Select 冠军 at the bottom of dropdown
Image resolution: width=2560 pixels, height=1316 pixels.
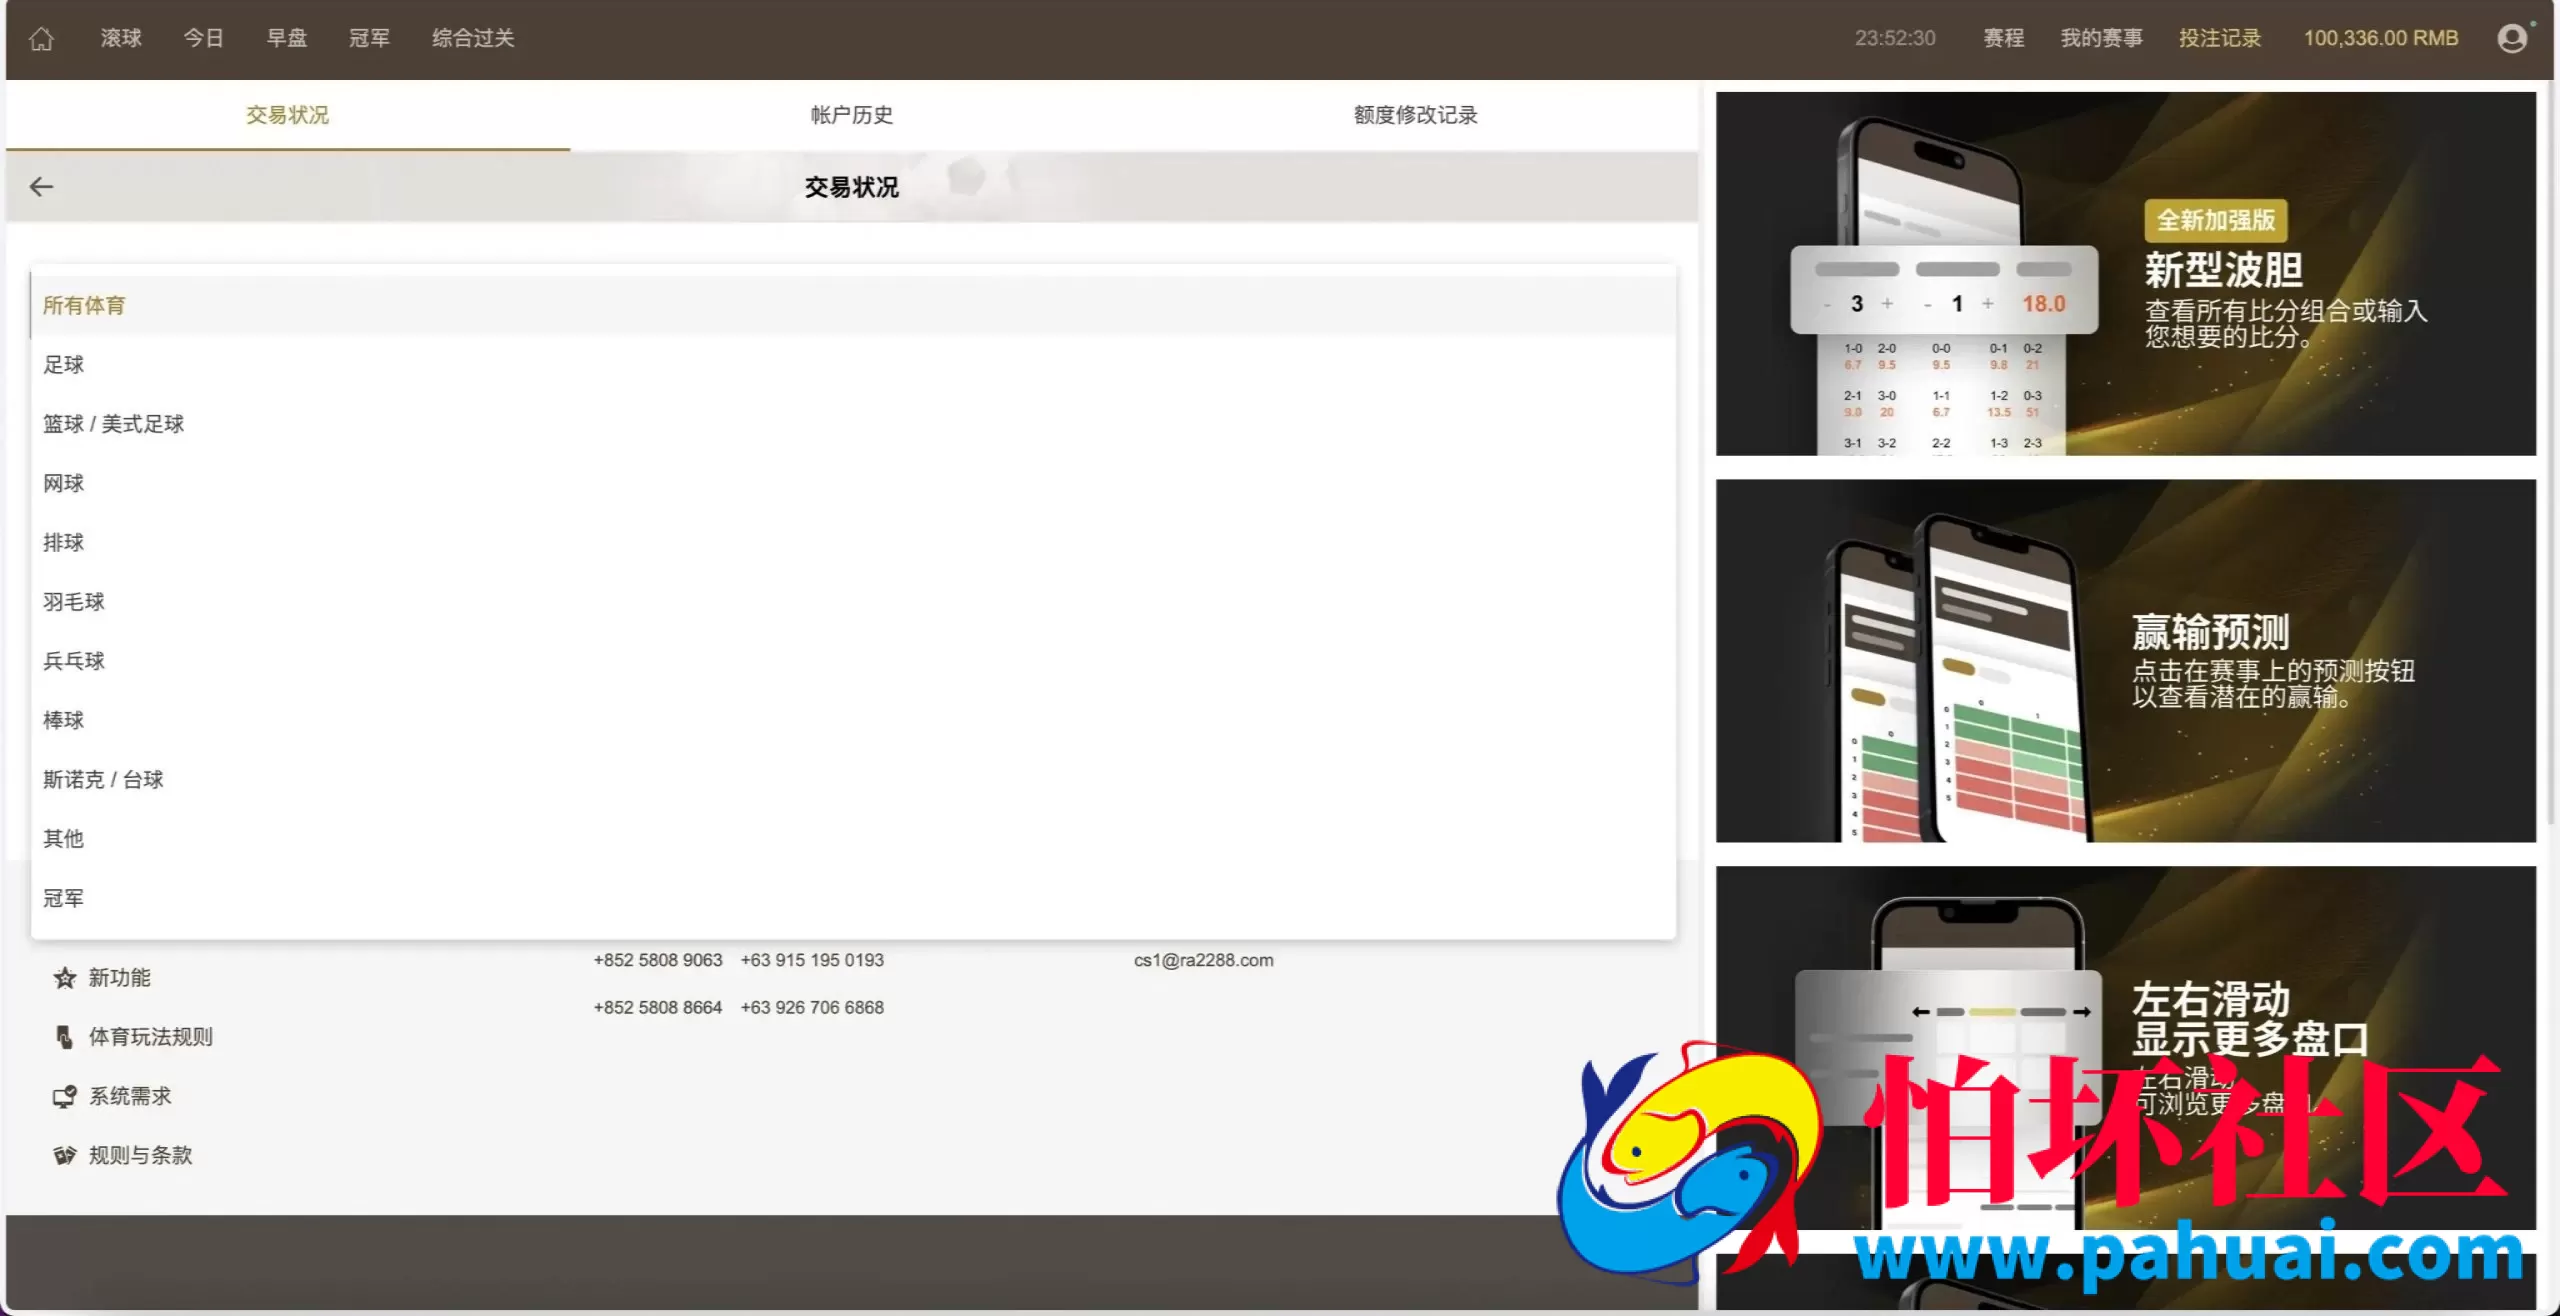pyautogui.click(x=853, y=898)
